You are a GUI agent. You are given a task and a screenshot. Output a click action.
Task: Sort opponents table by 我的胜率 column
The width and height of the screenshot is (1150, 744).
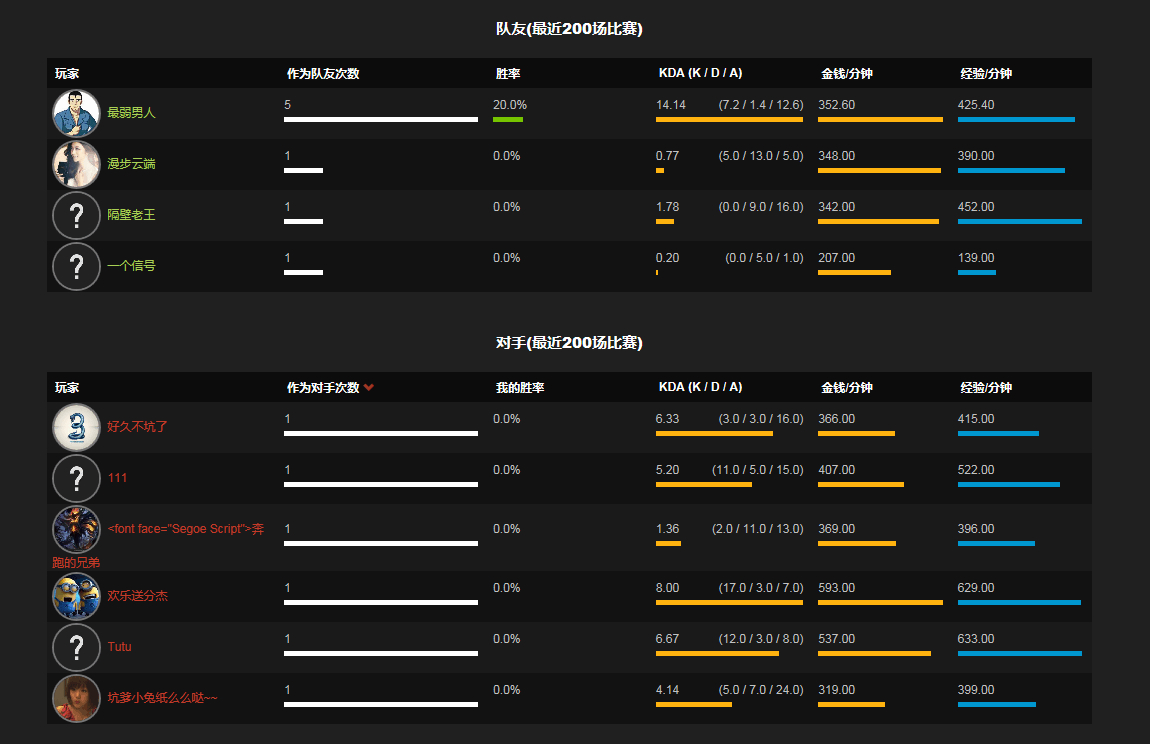click(x=519, y=388)
